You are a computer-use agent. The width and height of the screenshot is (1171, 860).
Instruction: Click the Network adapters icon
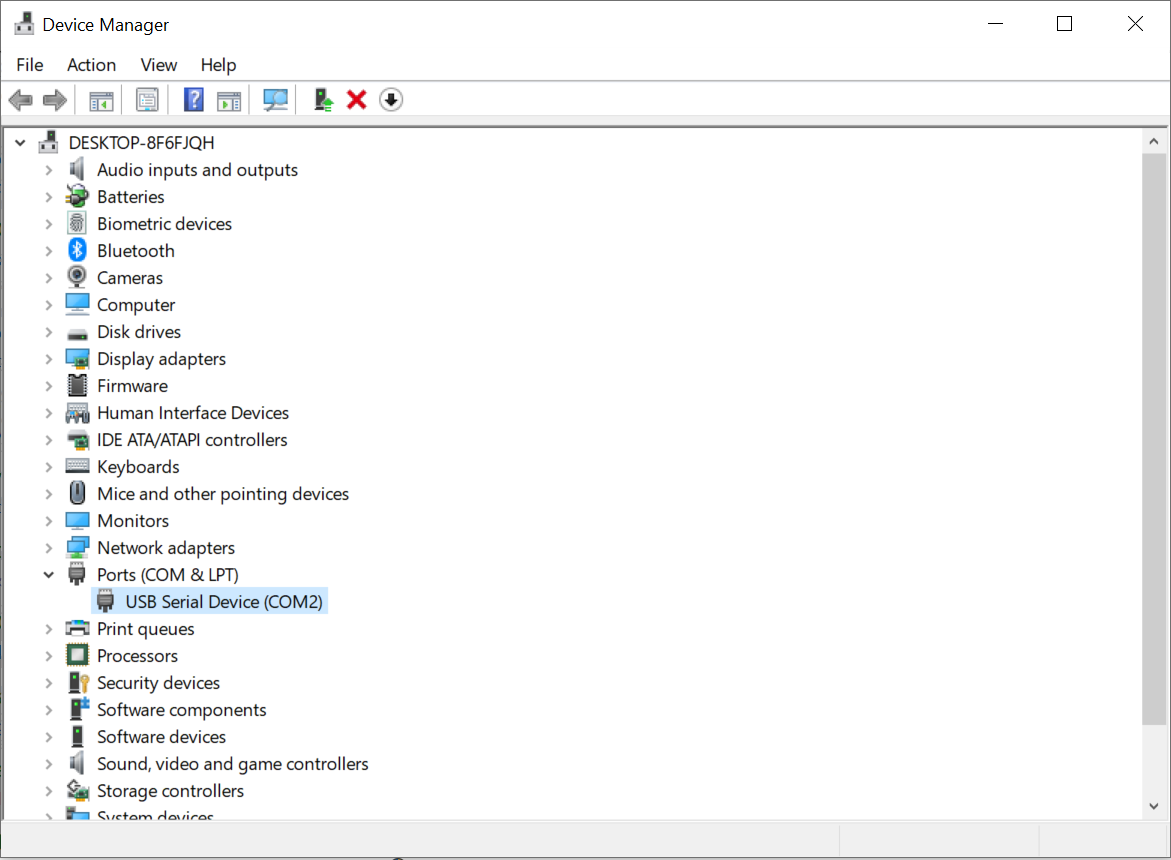pos(77,547)
